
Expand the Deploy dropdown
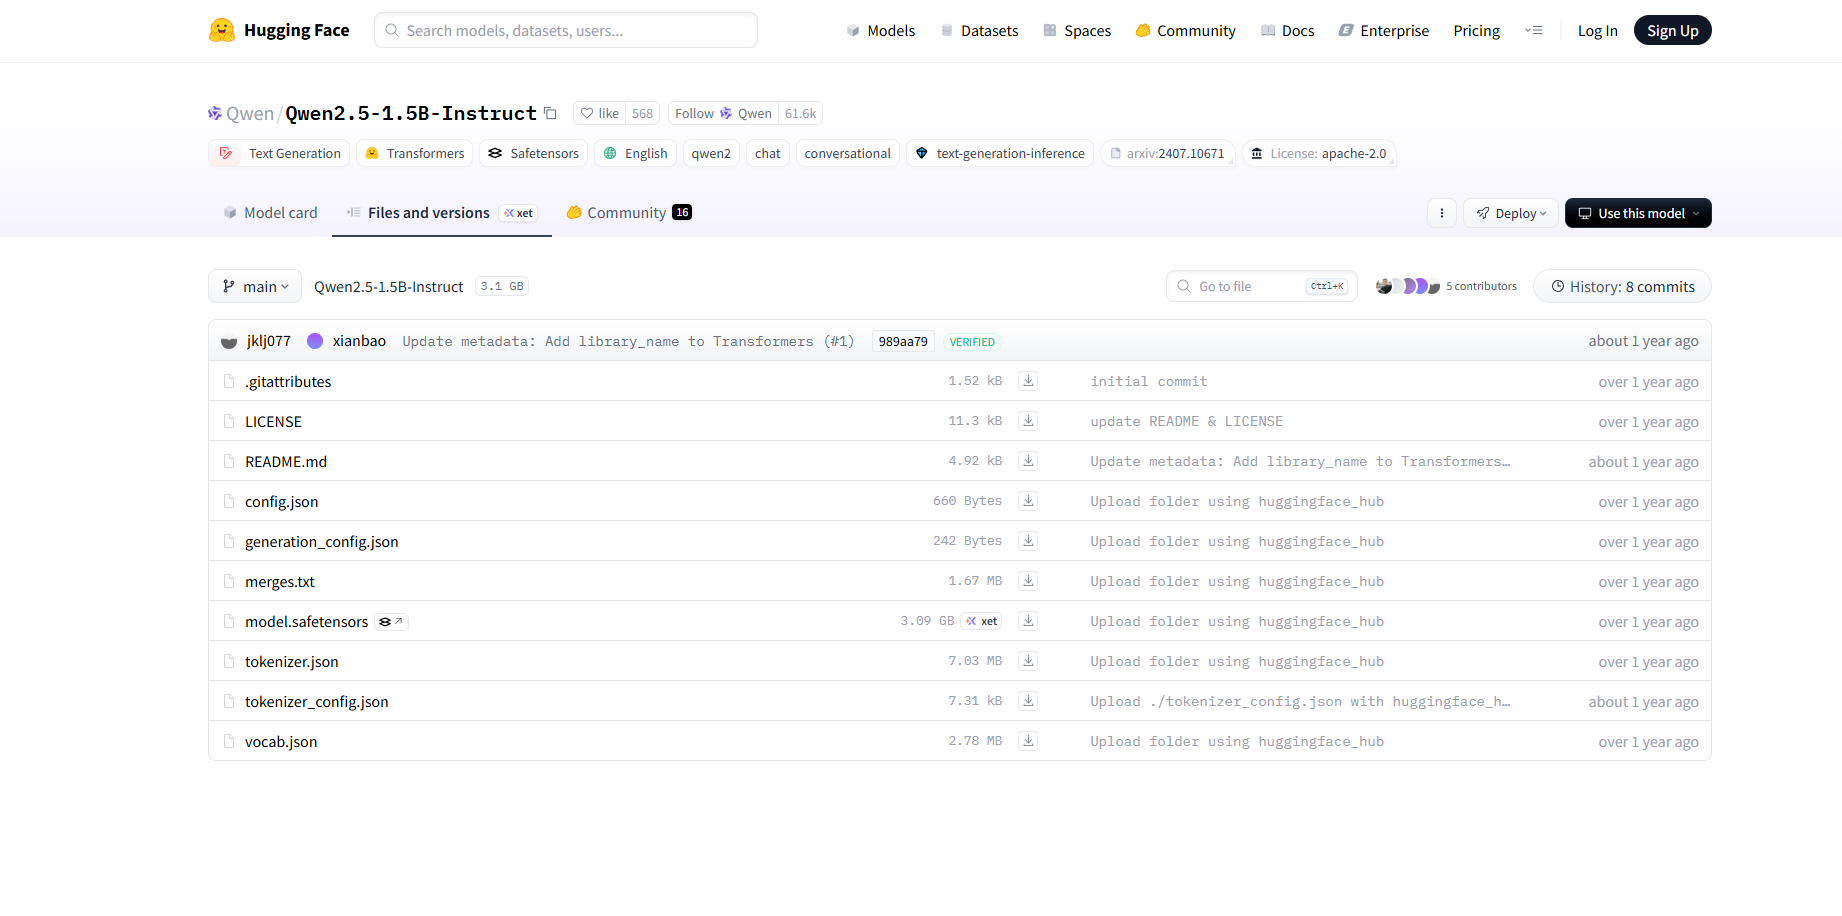1510,213
